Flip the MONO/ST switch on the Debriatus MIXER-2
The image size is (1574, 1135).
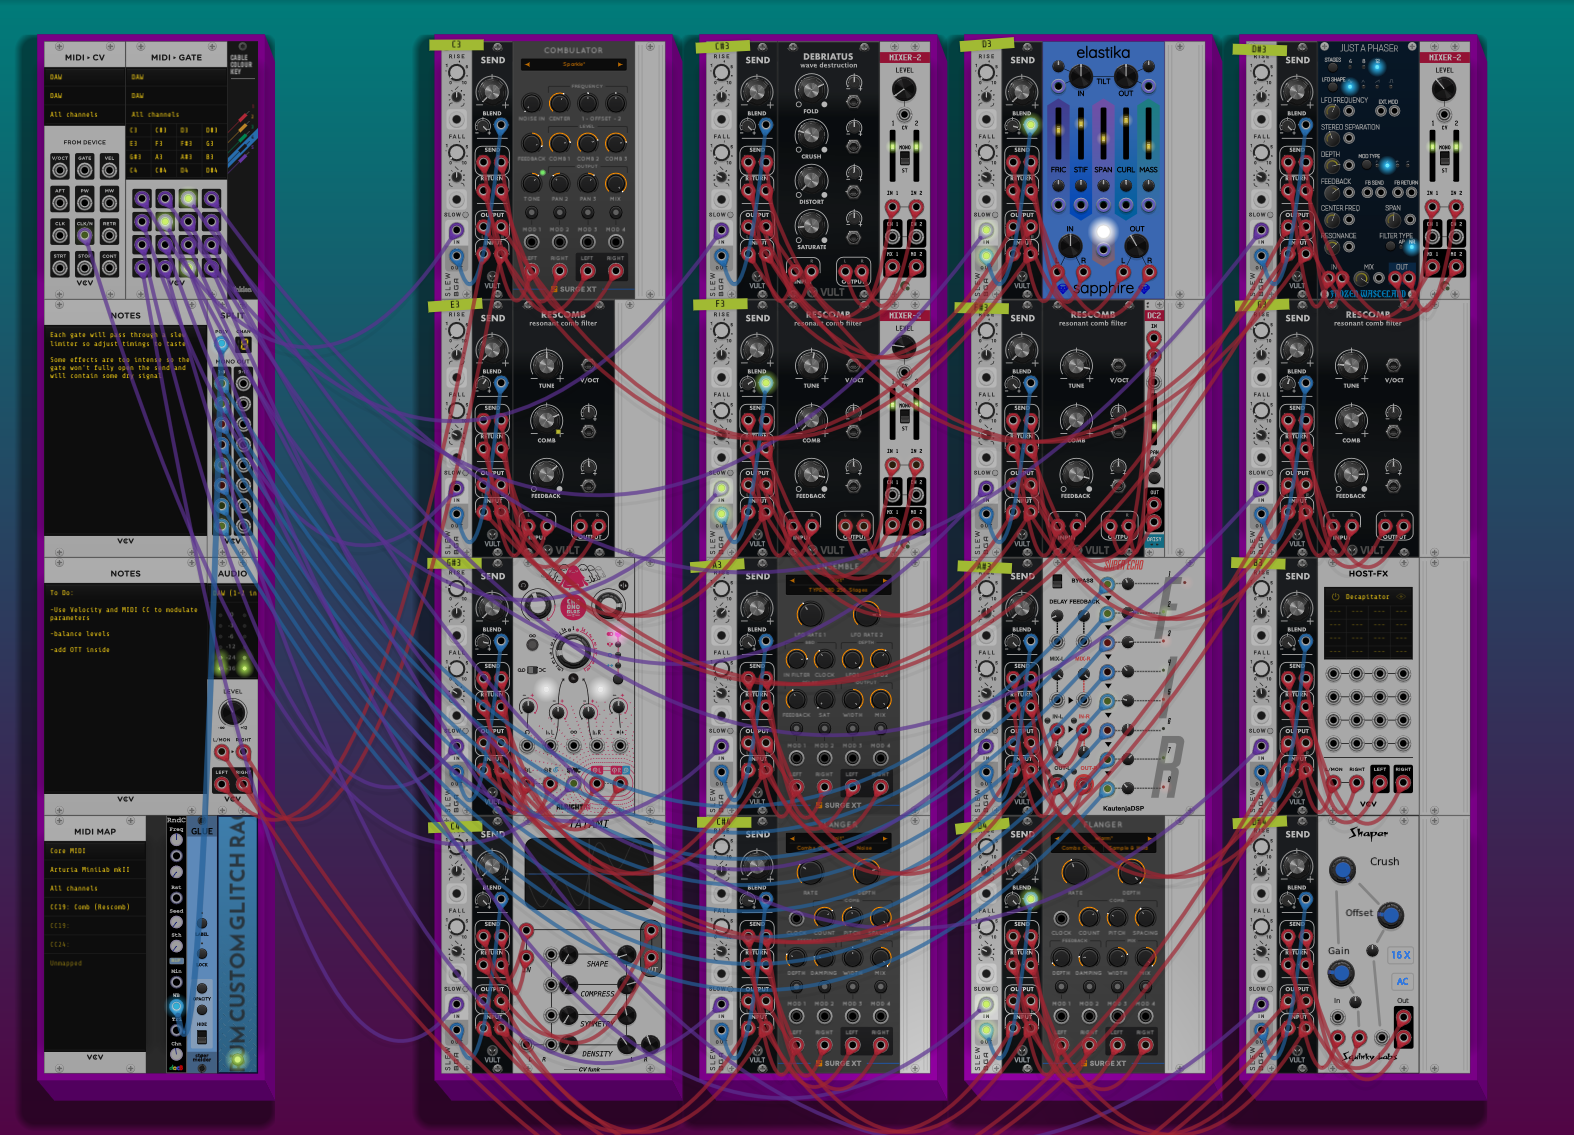tap(904, 158)
